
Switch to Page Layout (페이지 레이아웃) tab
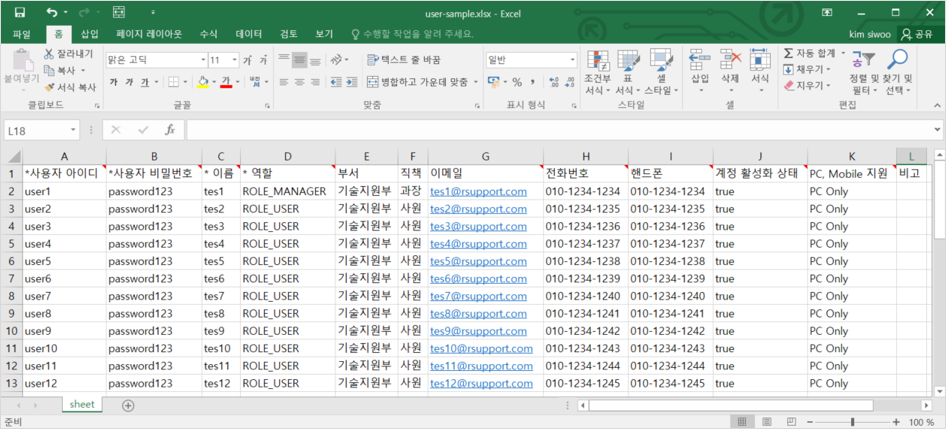(149, 34)
